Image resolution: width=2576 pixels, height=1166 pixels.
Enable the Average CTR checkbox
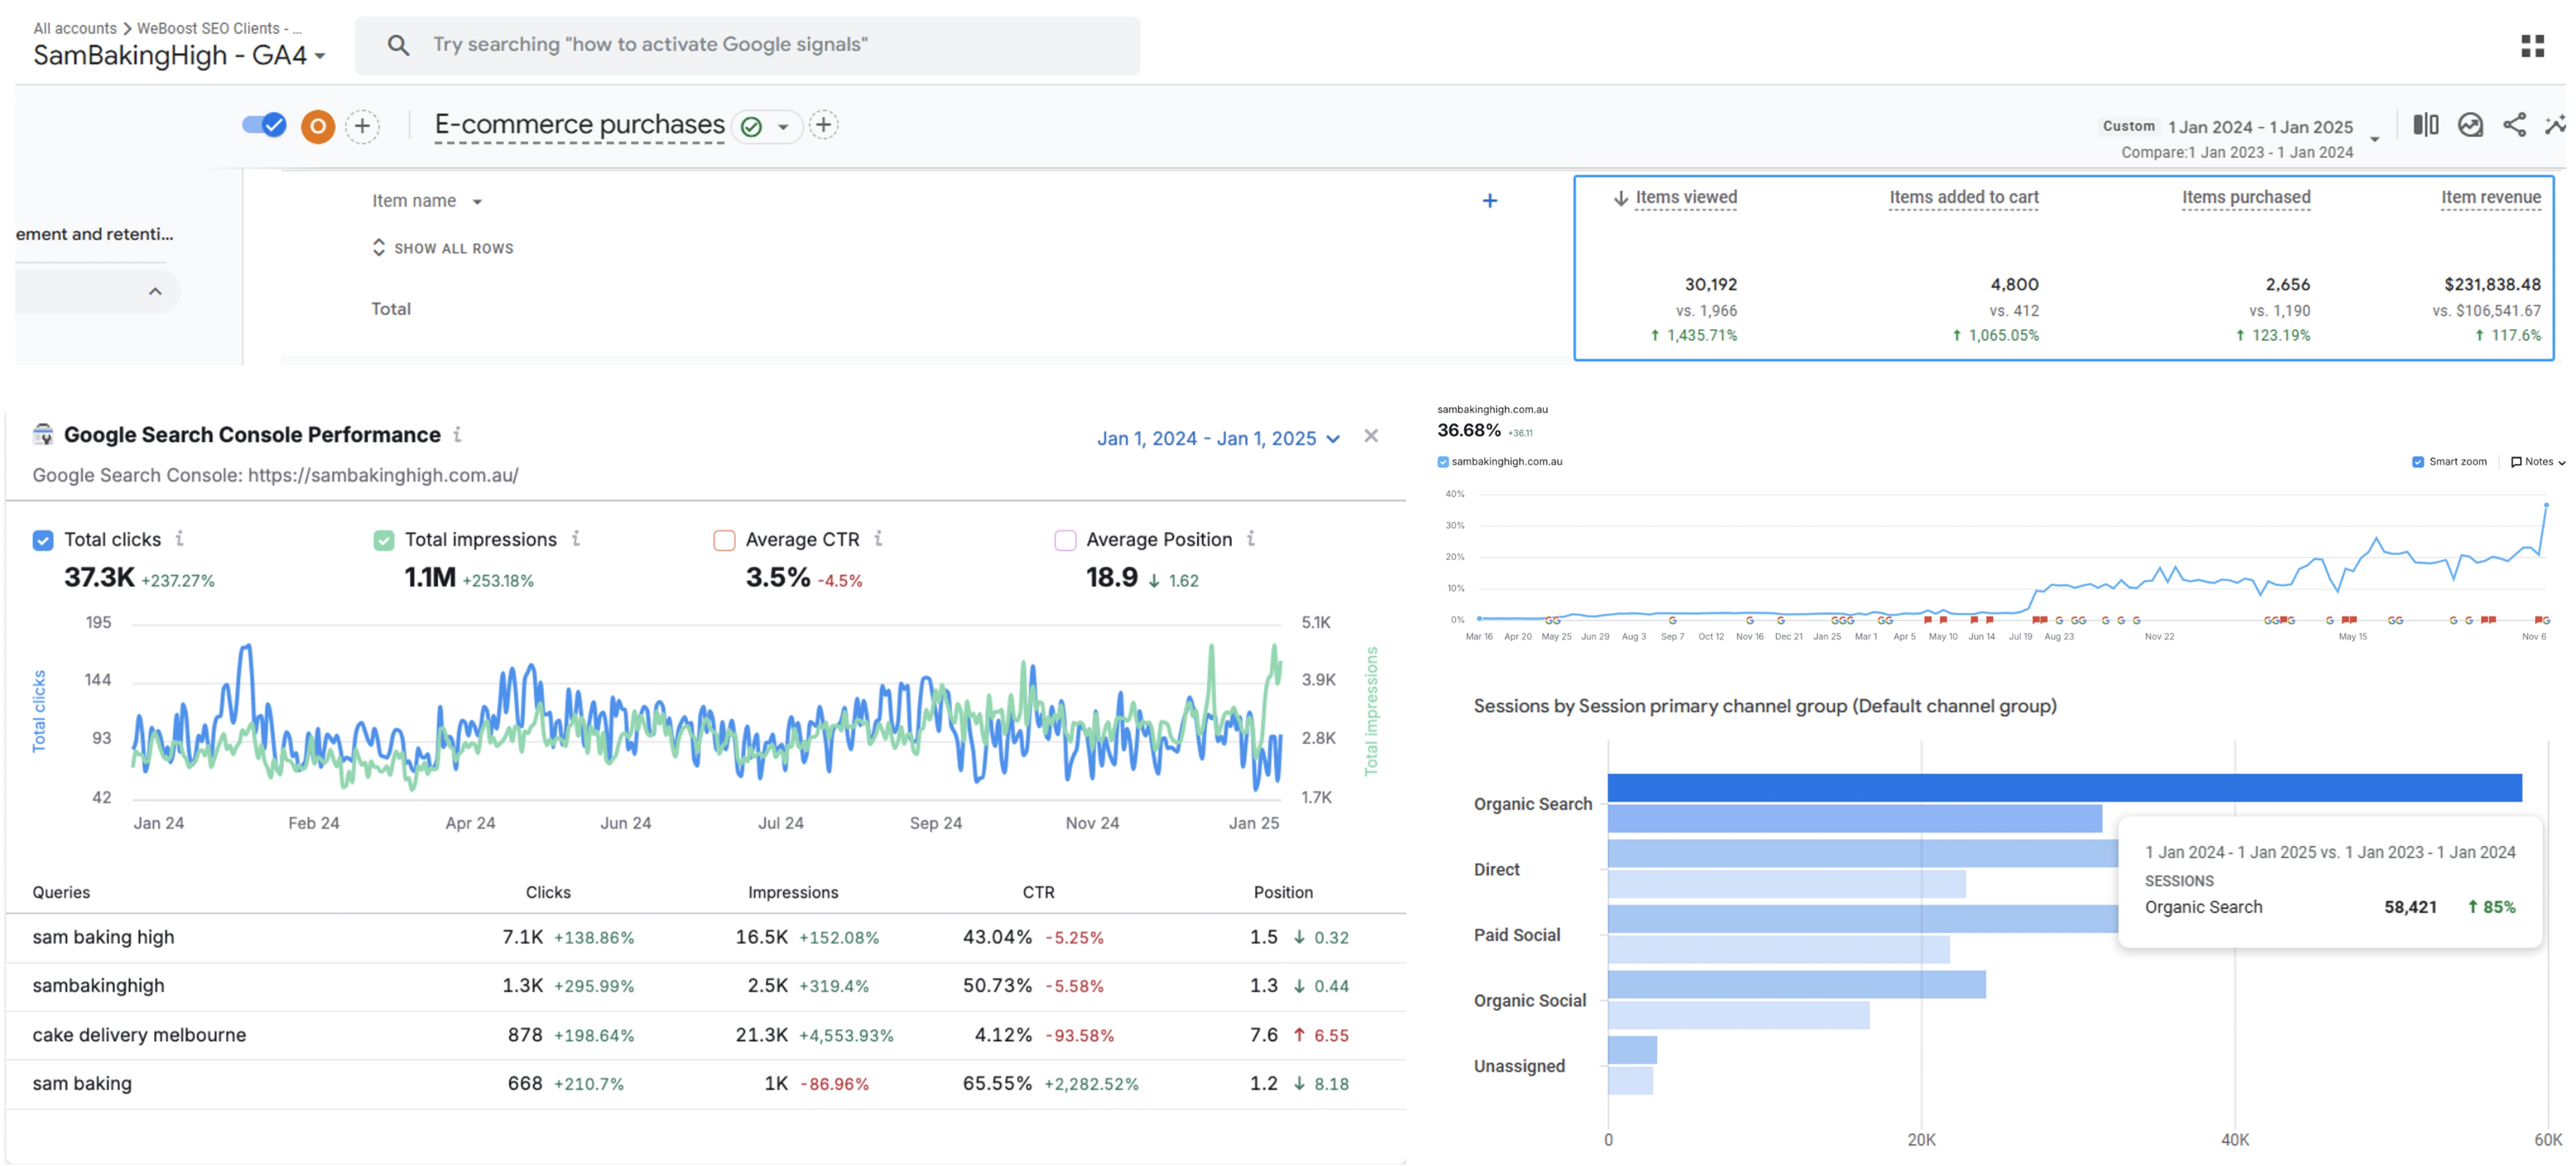(724, 541)
